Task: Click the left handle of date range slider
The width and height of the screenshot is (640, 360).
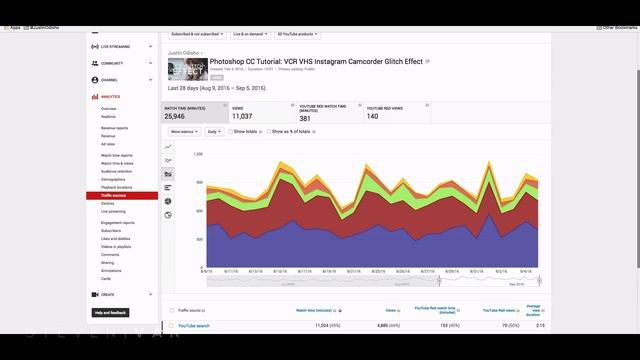Action: point(439,281)
